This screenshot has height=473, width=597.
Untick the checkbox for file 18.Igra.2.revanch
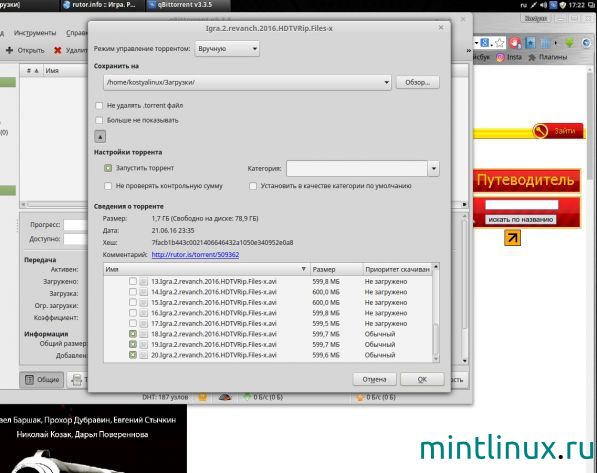pyautogui.click(x=132, y=334)
